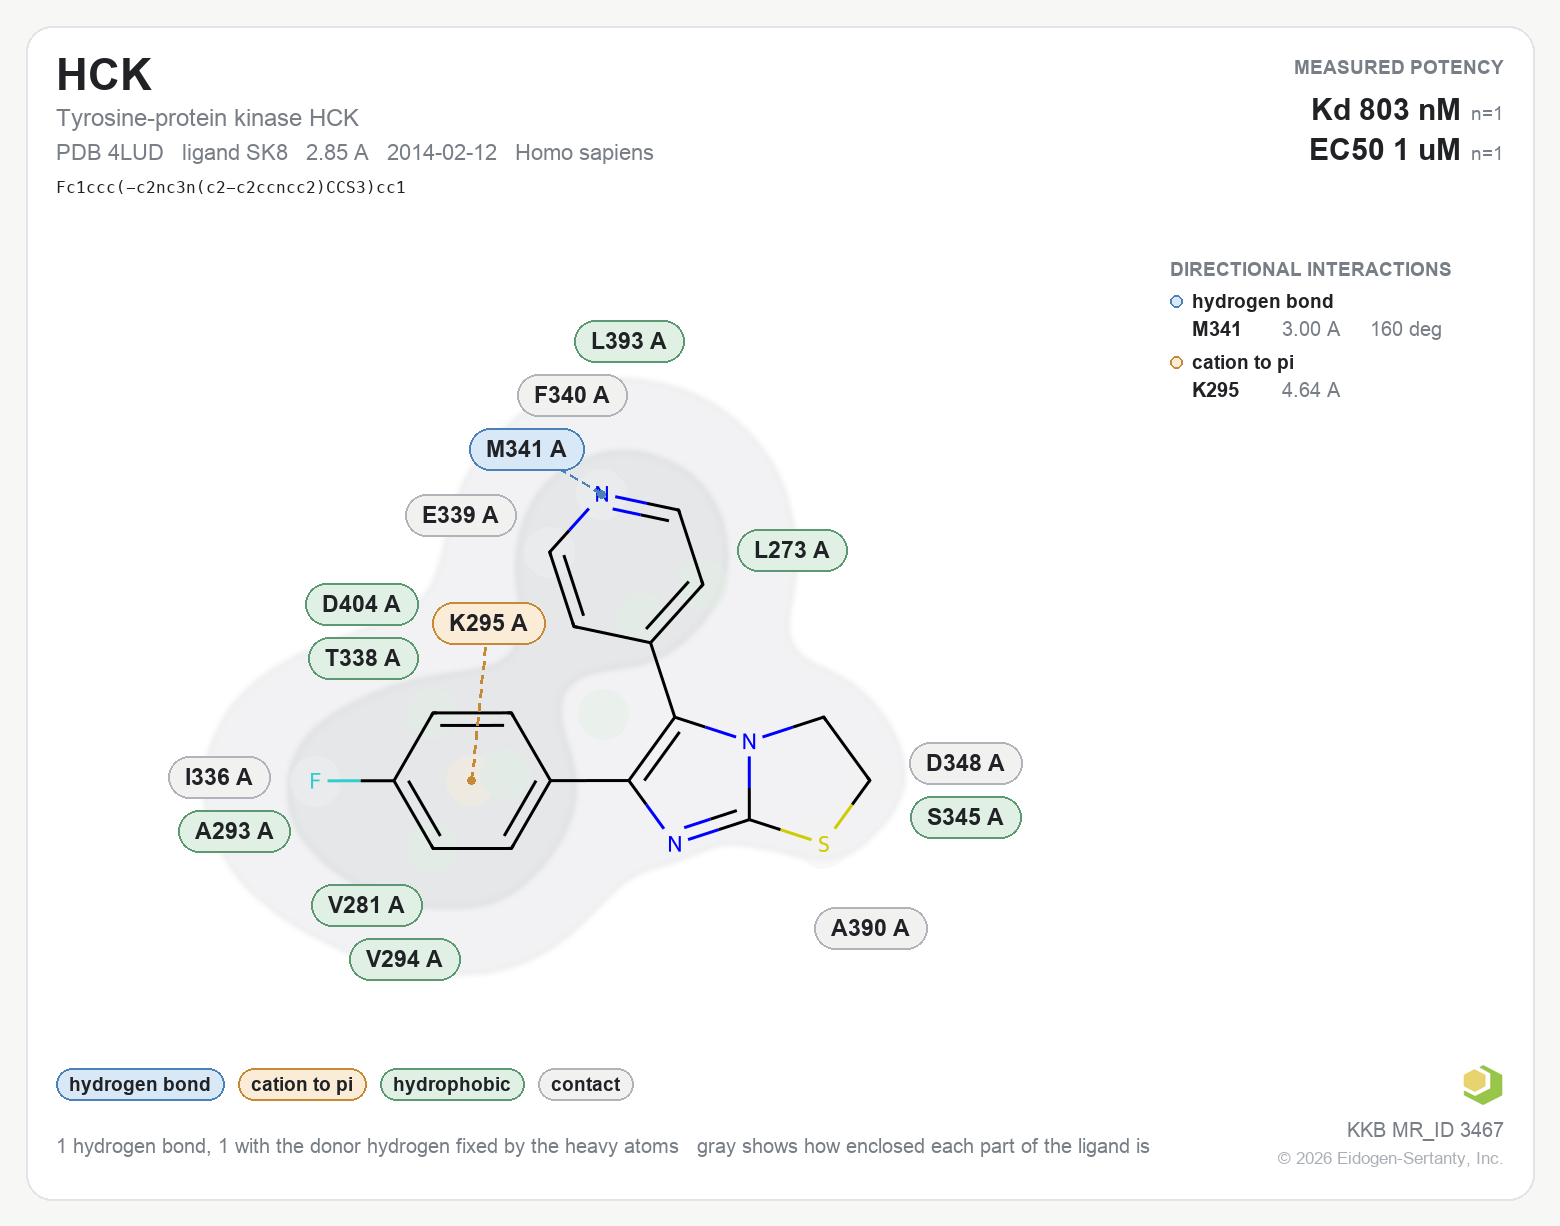Image resolution: width=1560 pixels, height=1226 pixels.
Task: Click the hydrogen bond summary footnote
Action: (368, 1146)
